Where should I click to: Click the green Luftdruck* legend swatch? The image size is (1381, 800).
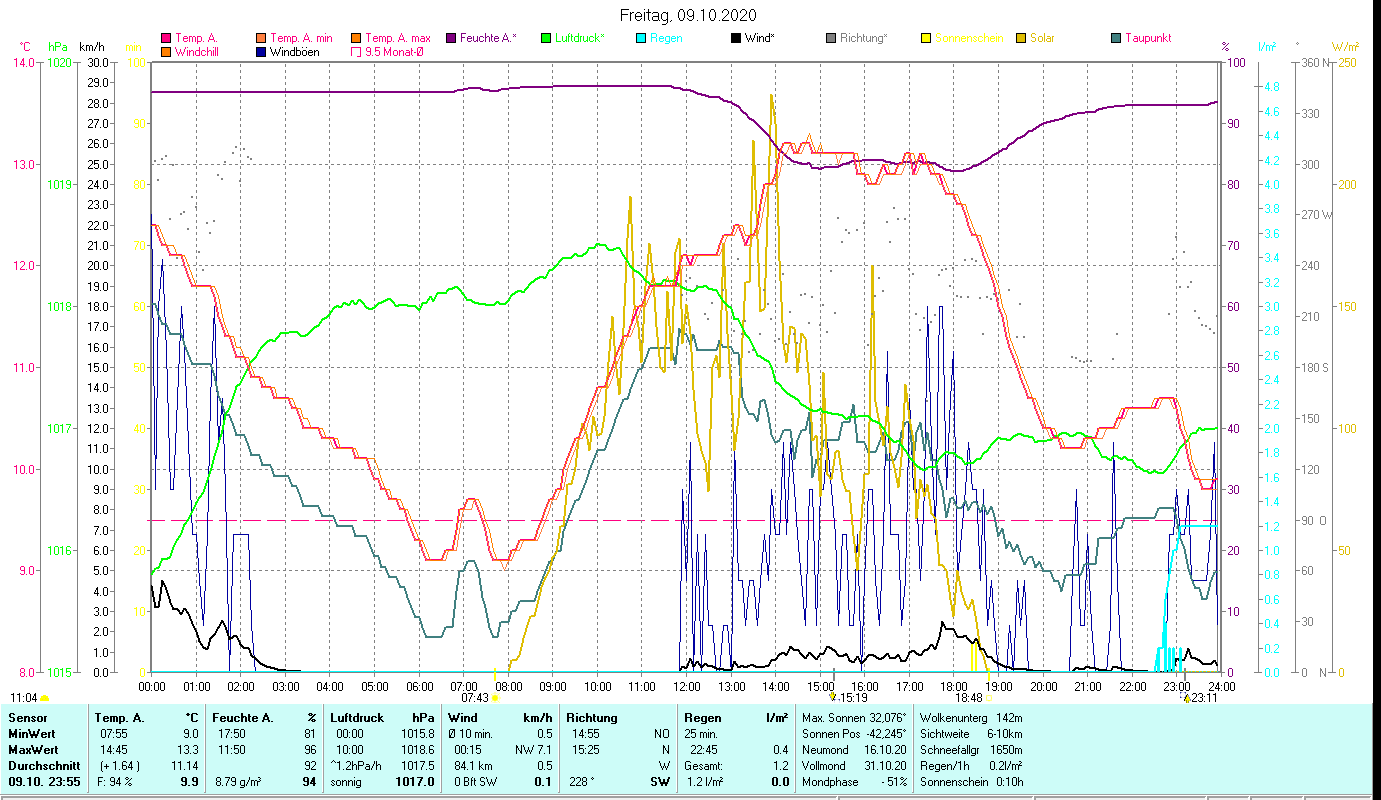pyautogui.click(x=546, y=38)
